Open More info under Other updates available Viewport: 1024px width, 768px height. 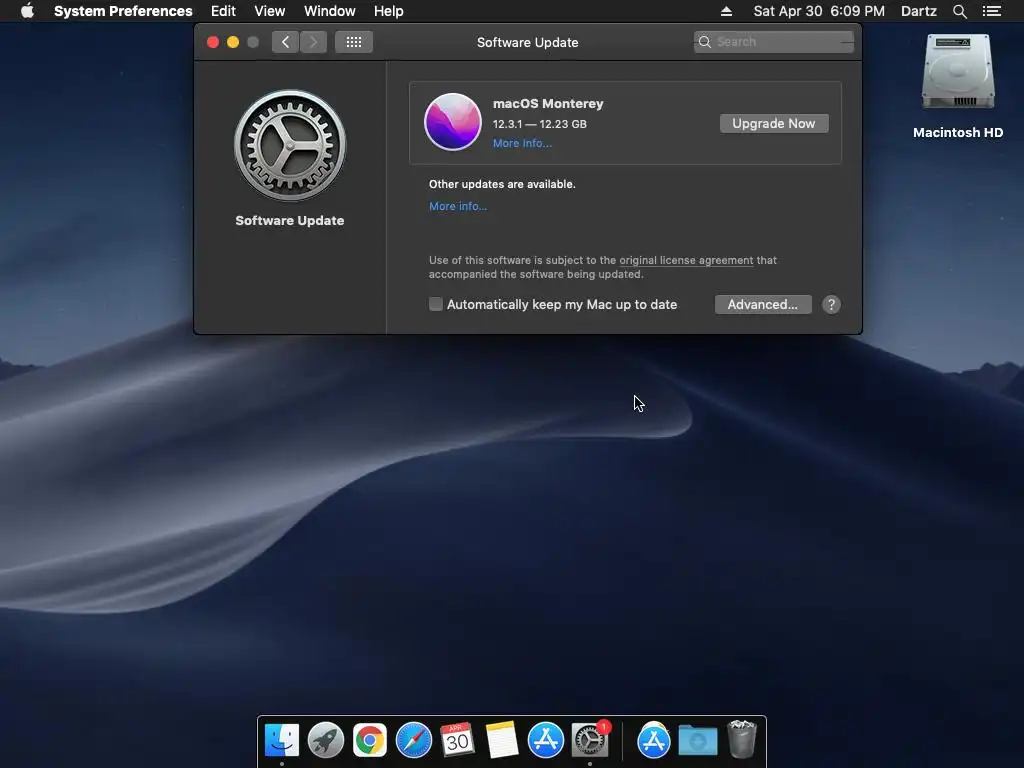458,206
